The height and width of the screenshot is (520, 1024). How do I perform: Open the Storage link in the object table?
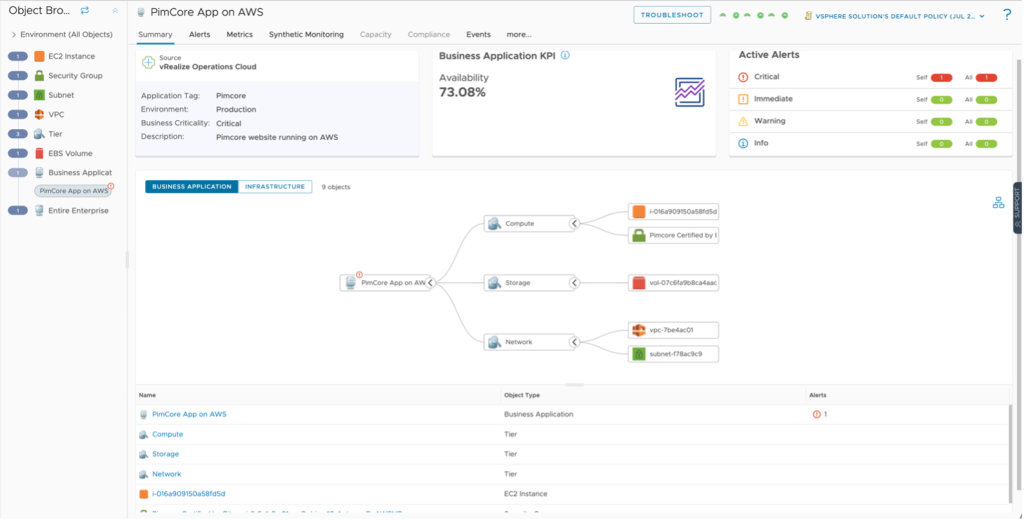pos(165,454)
